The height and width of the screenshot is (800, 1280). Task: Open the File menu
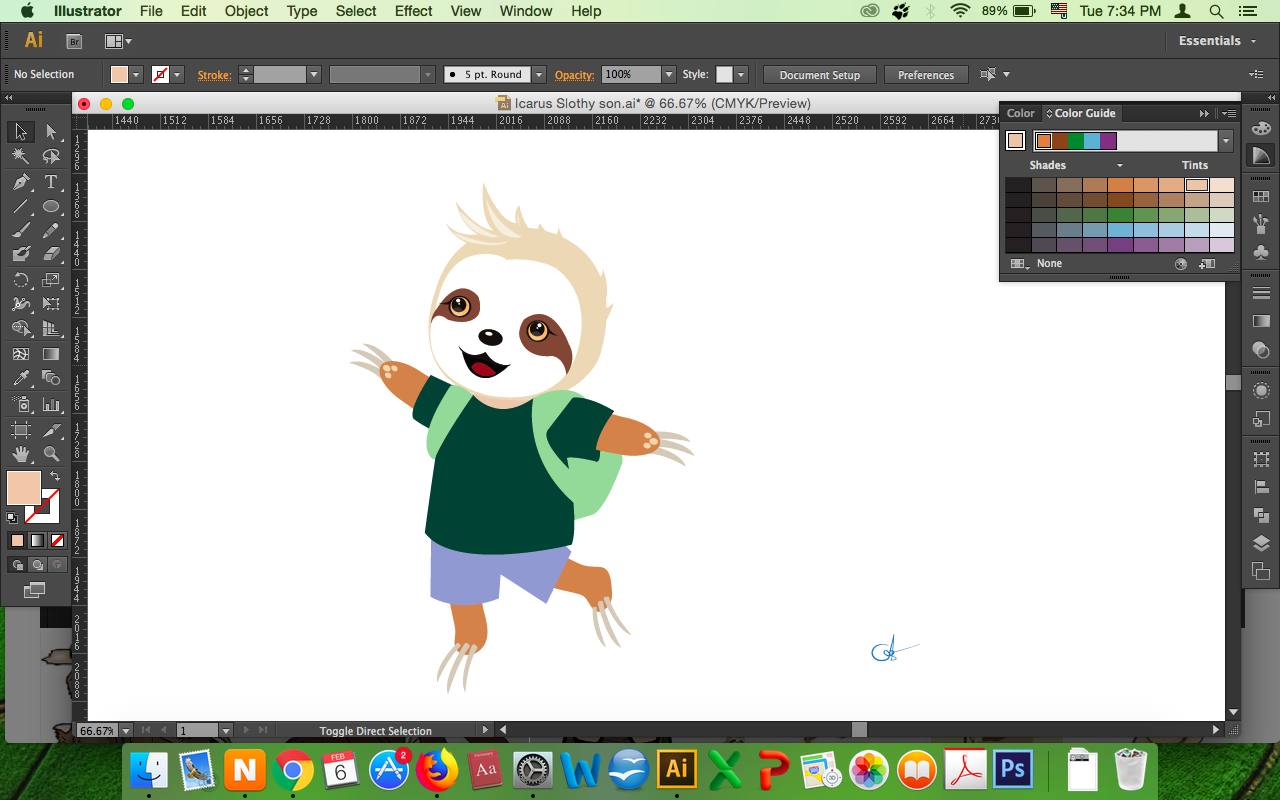(x=151, y=11)
